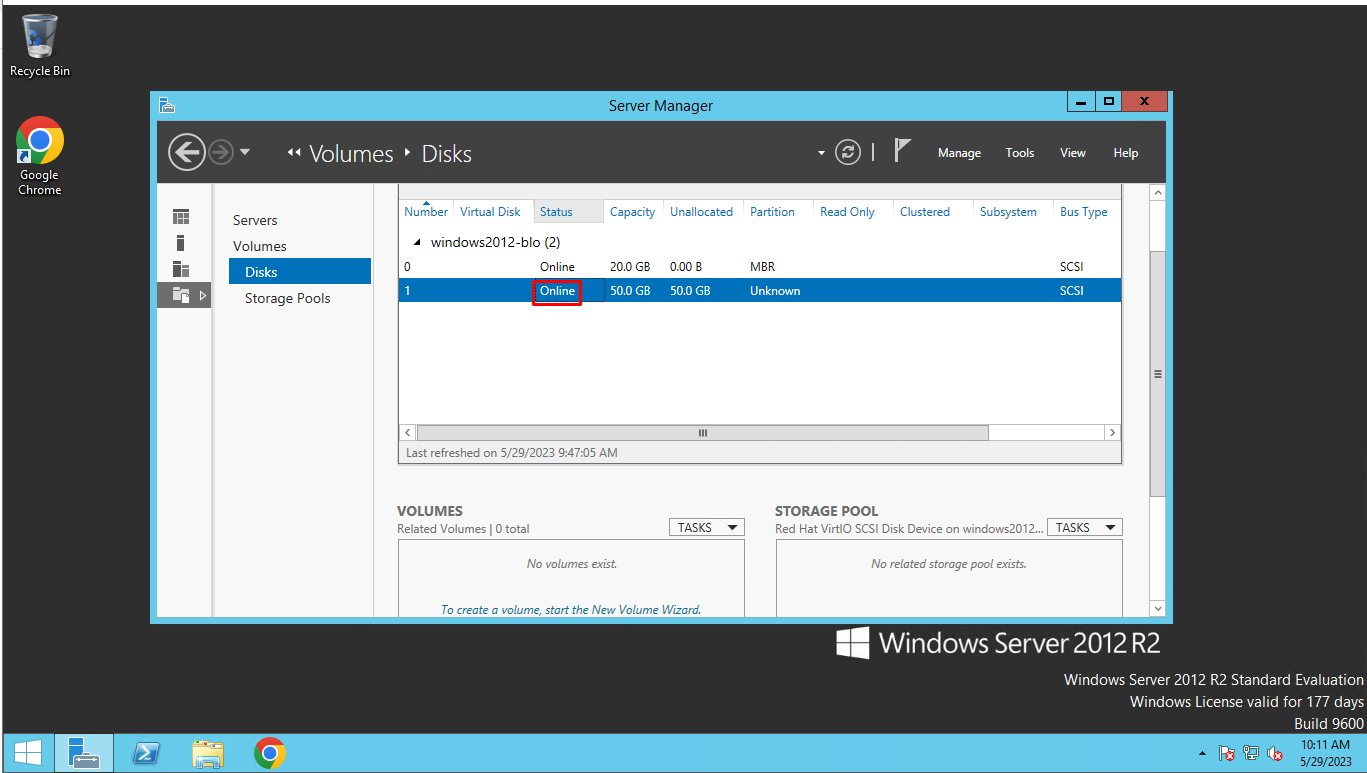Open the notifications flag
1367x773 pixels.
[902, 151]
